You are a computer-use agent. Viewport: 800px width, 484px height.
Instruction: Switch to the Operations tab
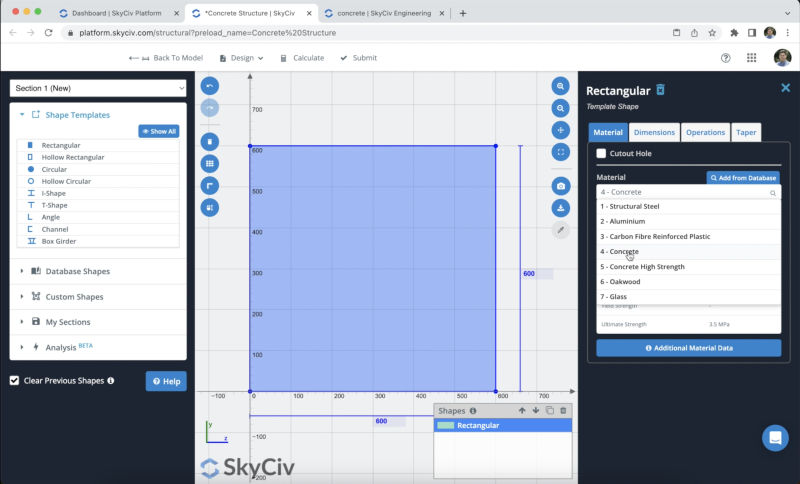click(705, 132)
